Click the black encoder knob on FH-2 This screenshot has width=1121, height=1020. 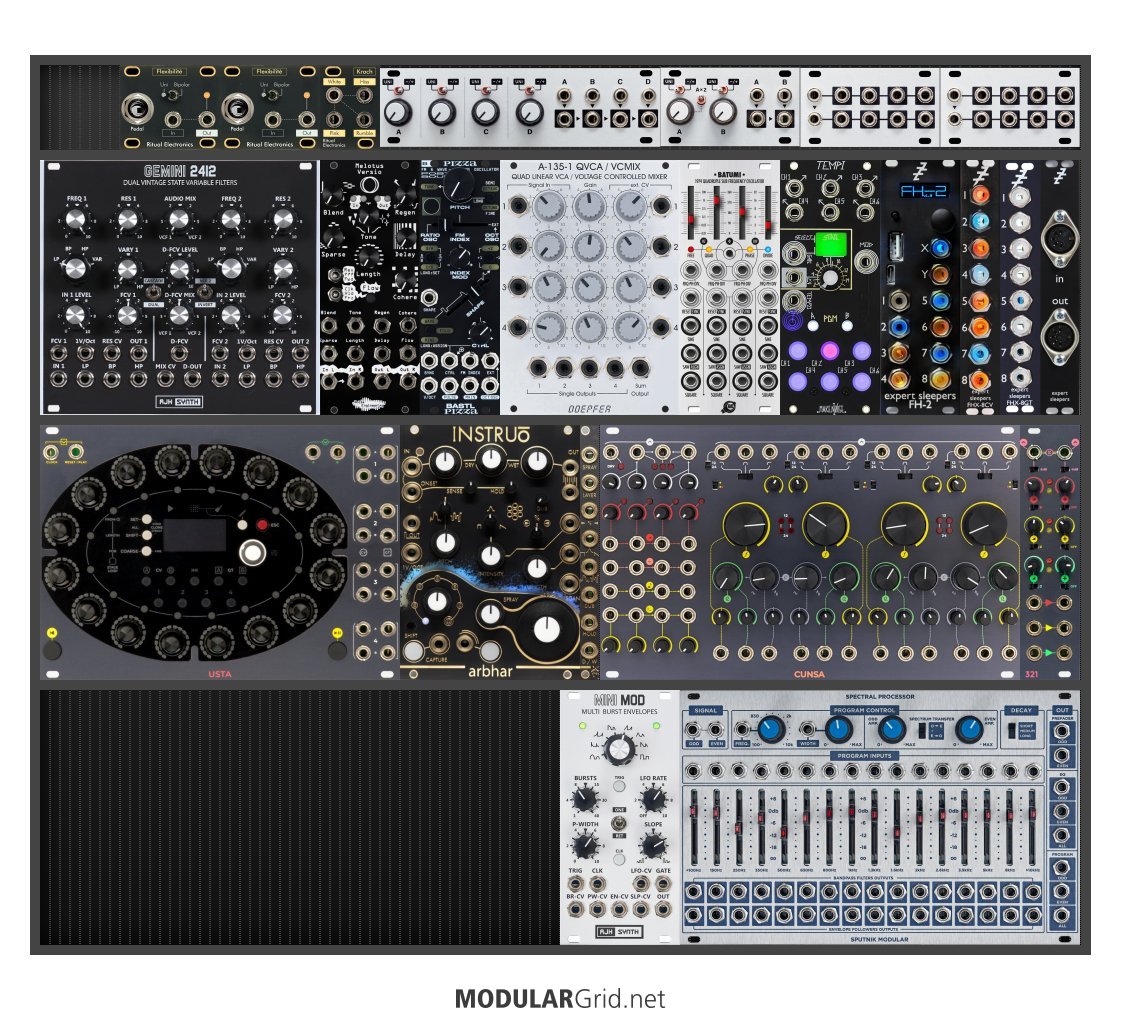point(942,219)
